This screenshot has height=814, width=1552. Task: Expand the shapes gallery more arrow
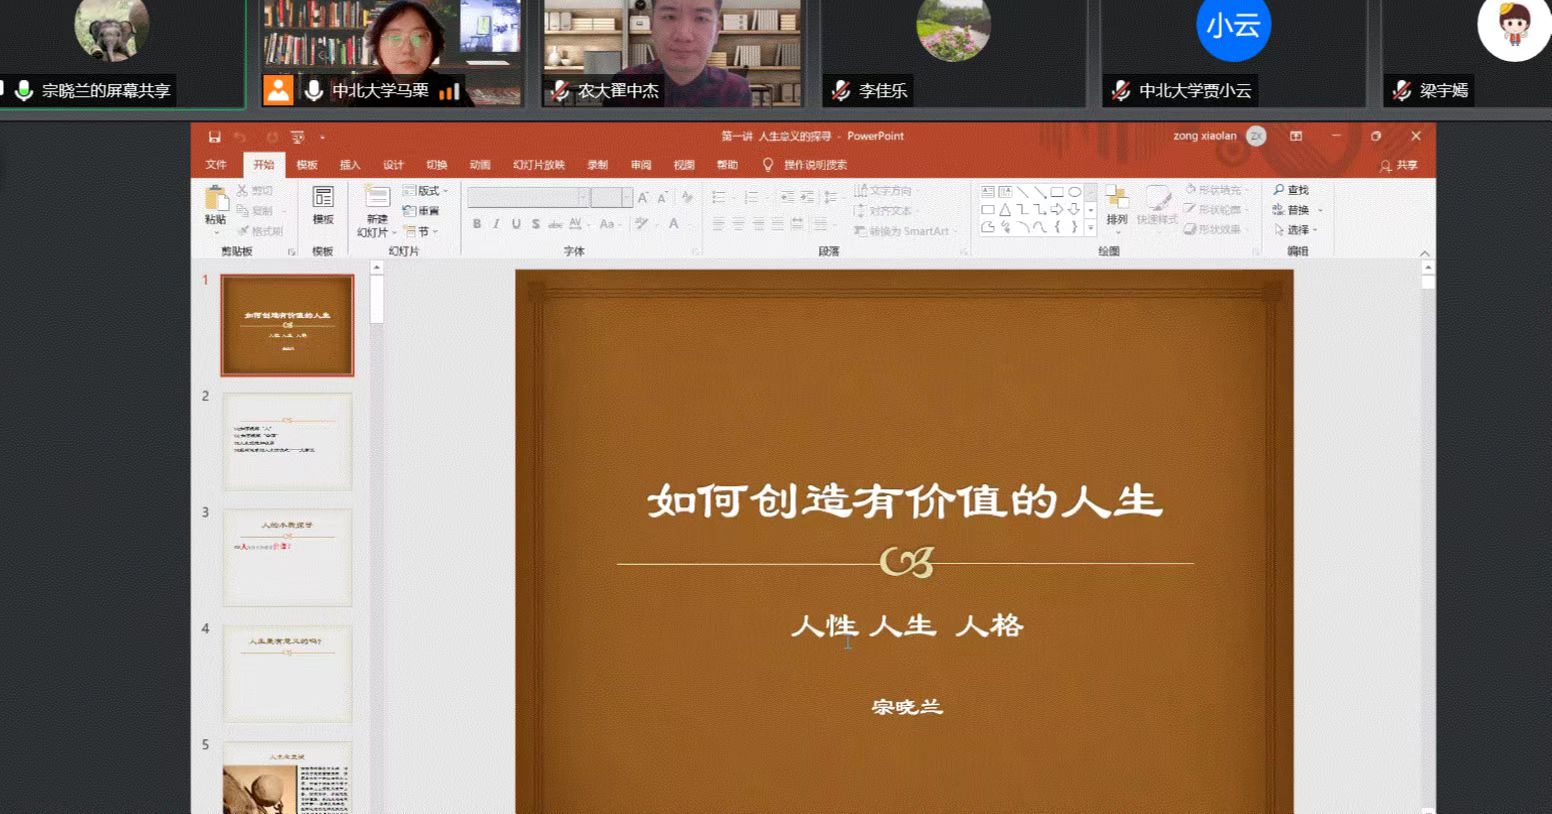coord(1090,228)
